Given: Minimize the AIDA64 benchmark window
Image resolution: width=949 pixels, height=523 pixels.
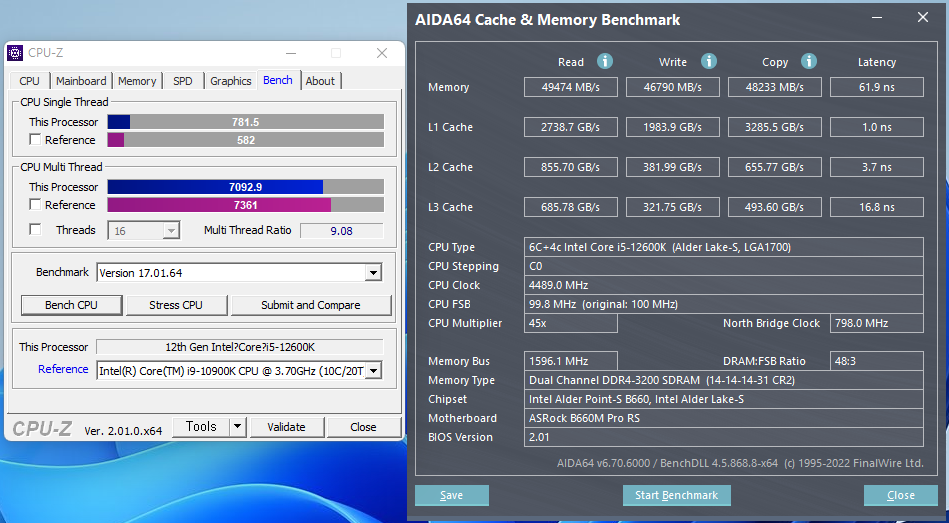Looking at the screenshot, I should 876,19.
